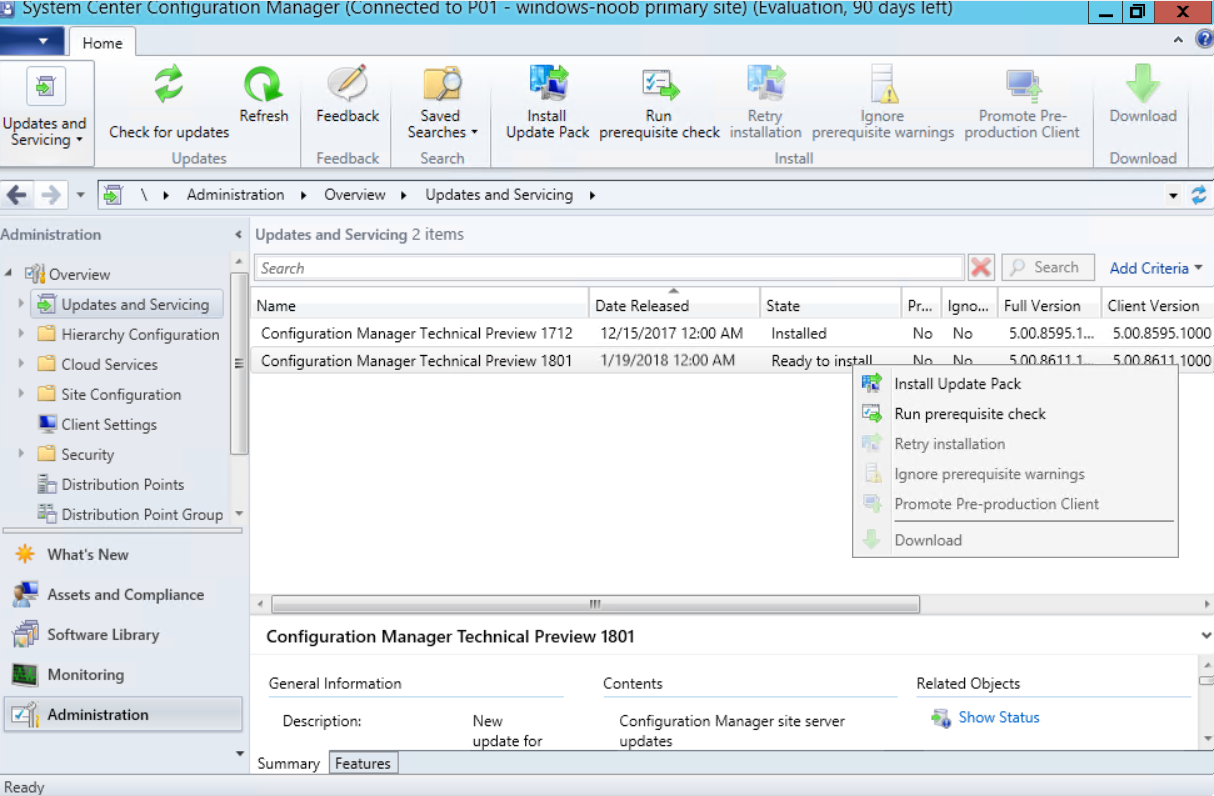Select Configuration Manager Technical Preview 1712 row
This screenshot has width=1214, height=796.
(x=732, y=333)
